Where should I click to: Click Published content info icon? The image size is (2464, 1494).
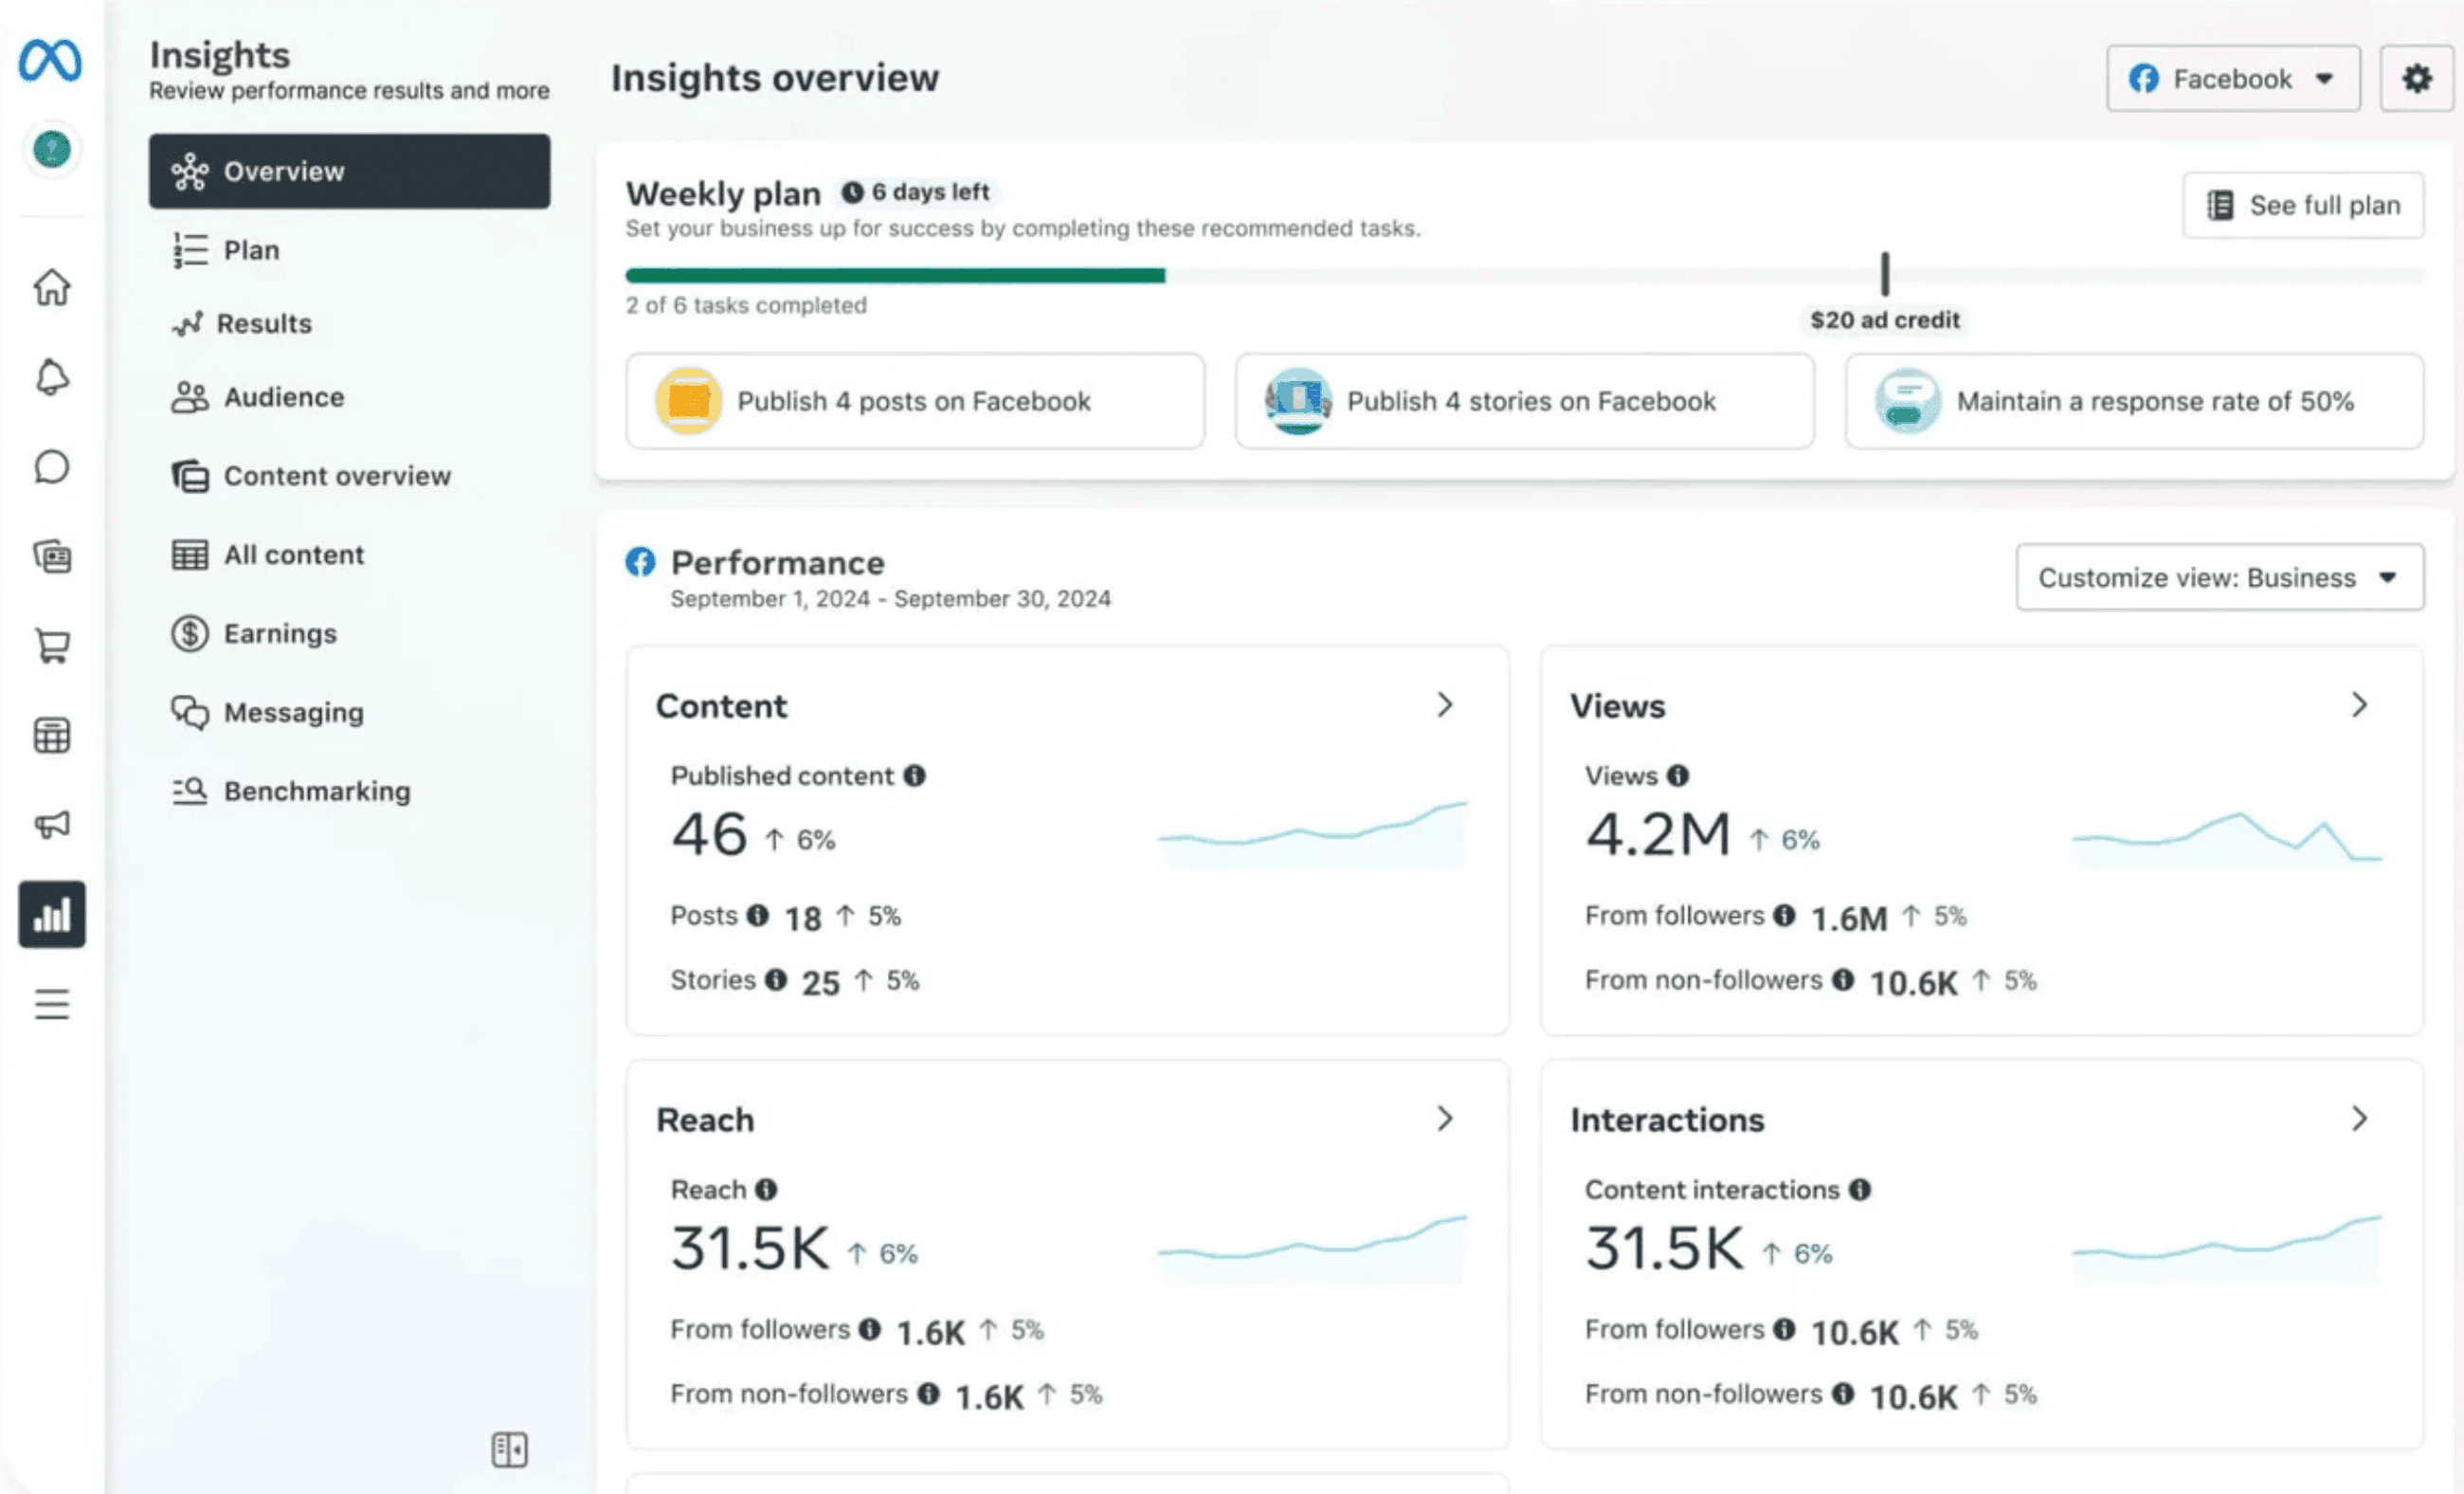tap(914, 776)
